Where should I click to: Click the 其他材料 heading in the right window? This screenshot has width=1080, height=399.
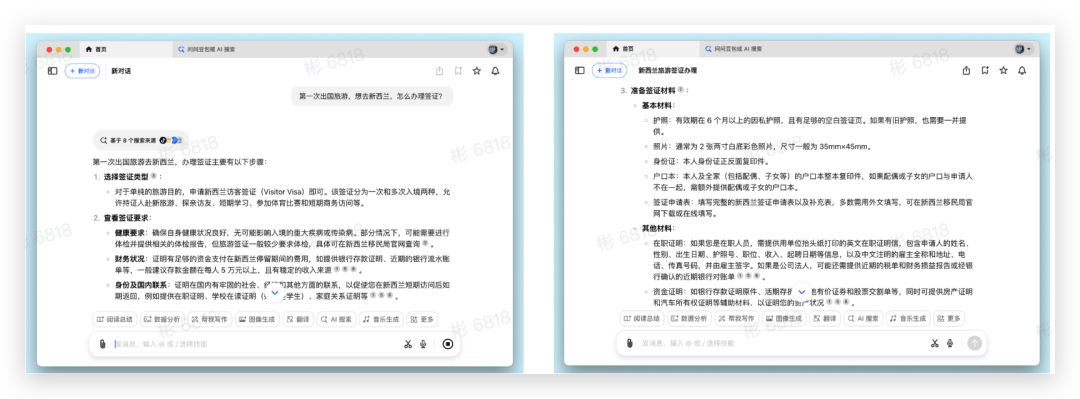tap(658, 228)
